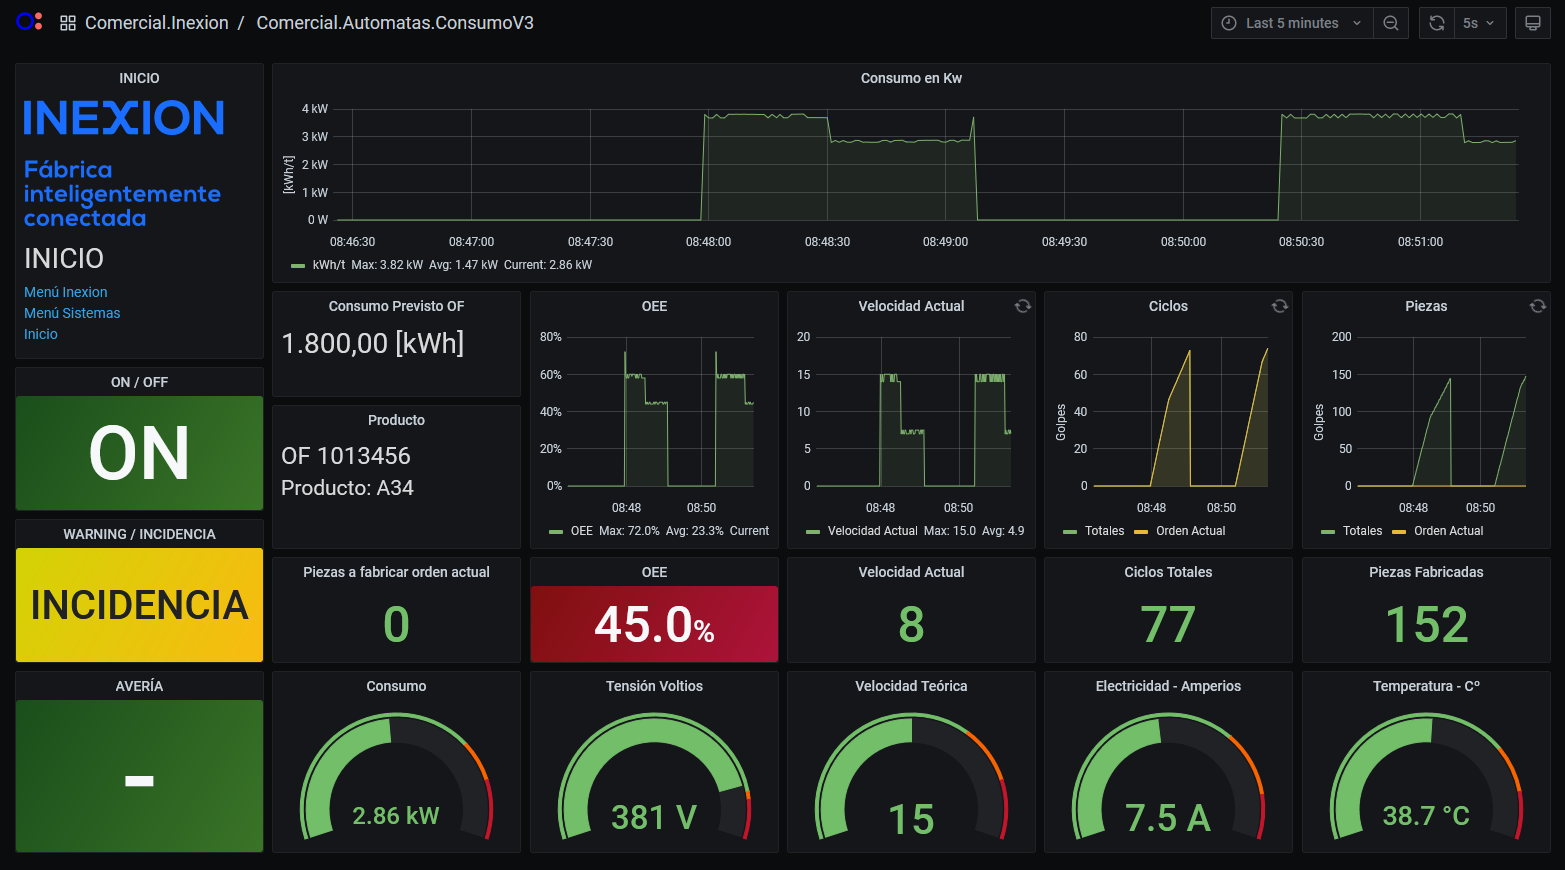Click the clock icon in time picker
The image size is (1565, 870).
click(1229, 23)
